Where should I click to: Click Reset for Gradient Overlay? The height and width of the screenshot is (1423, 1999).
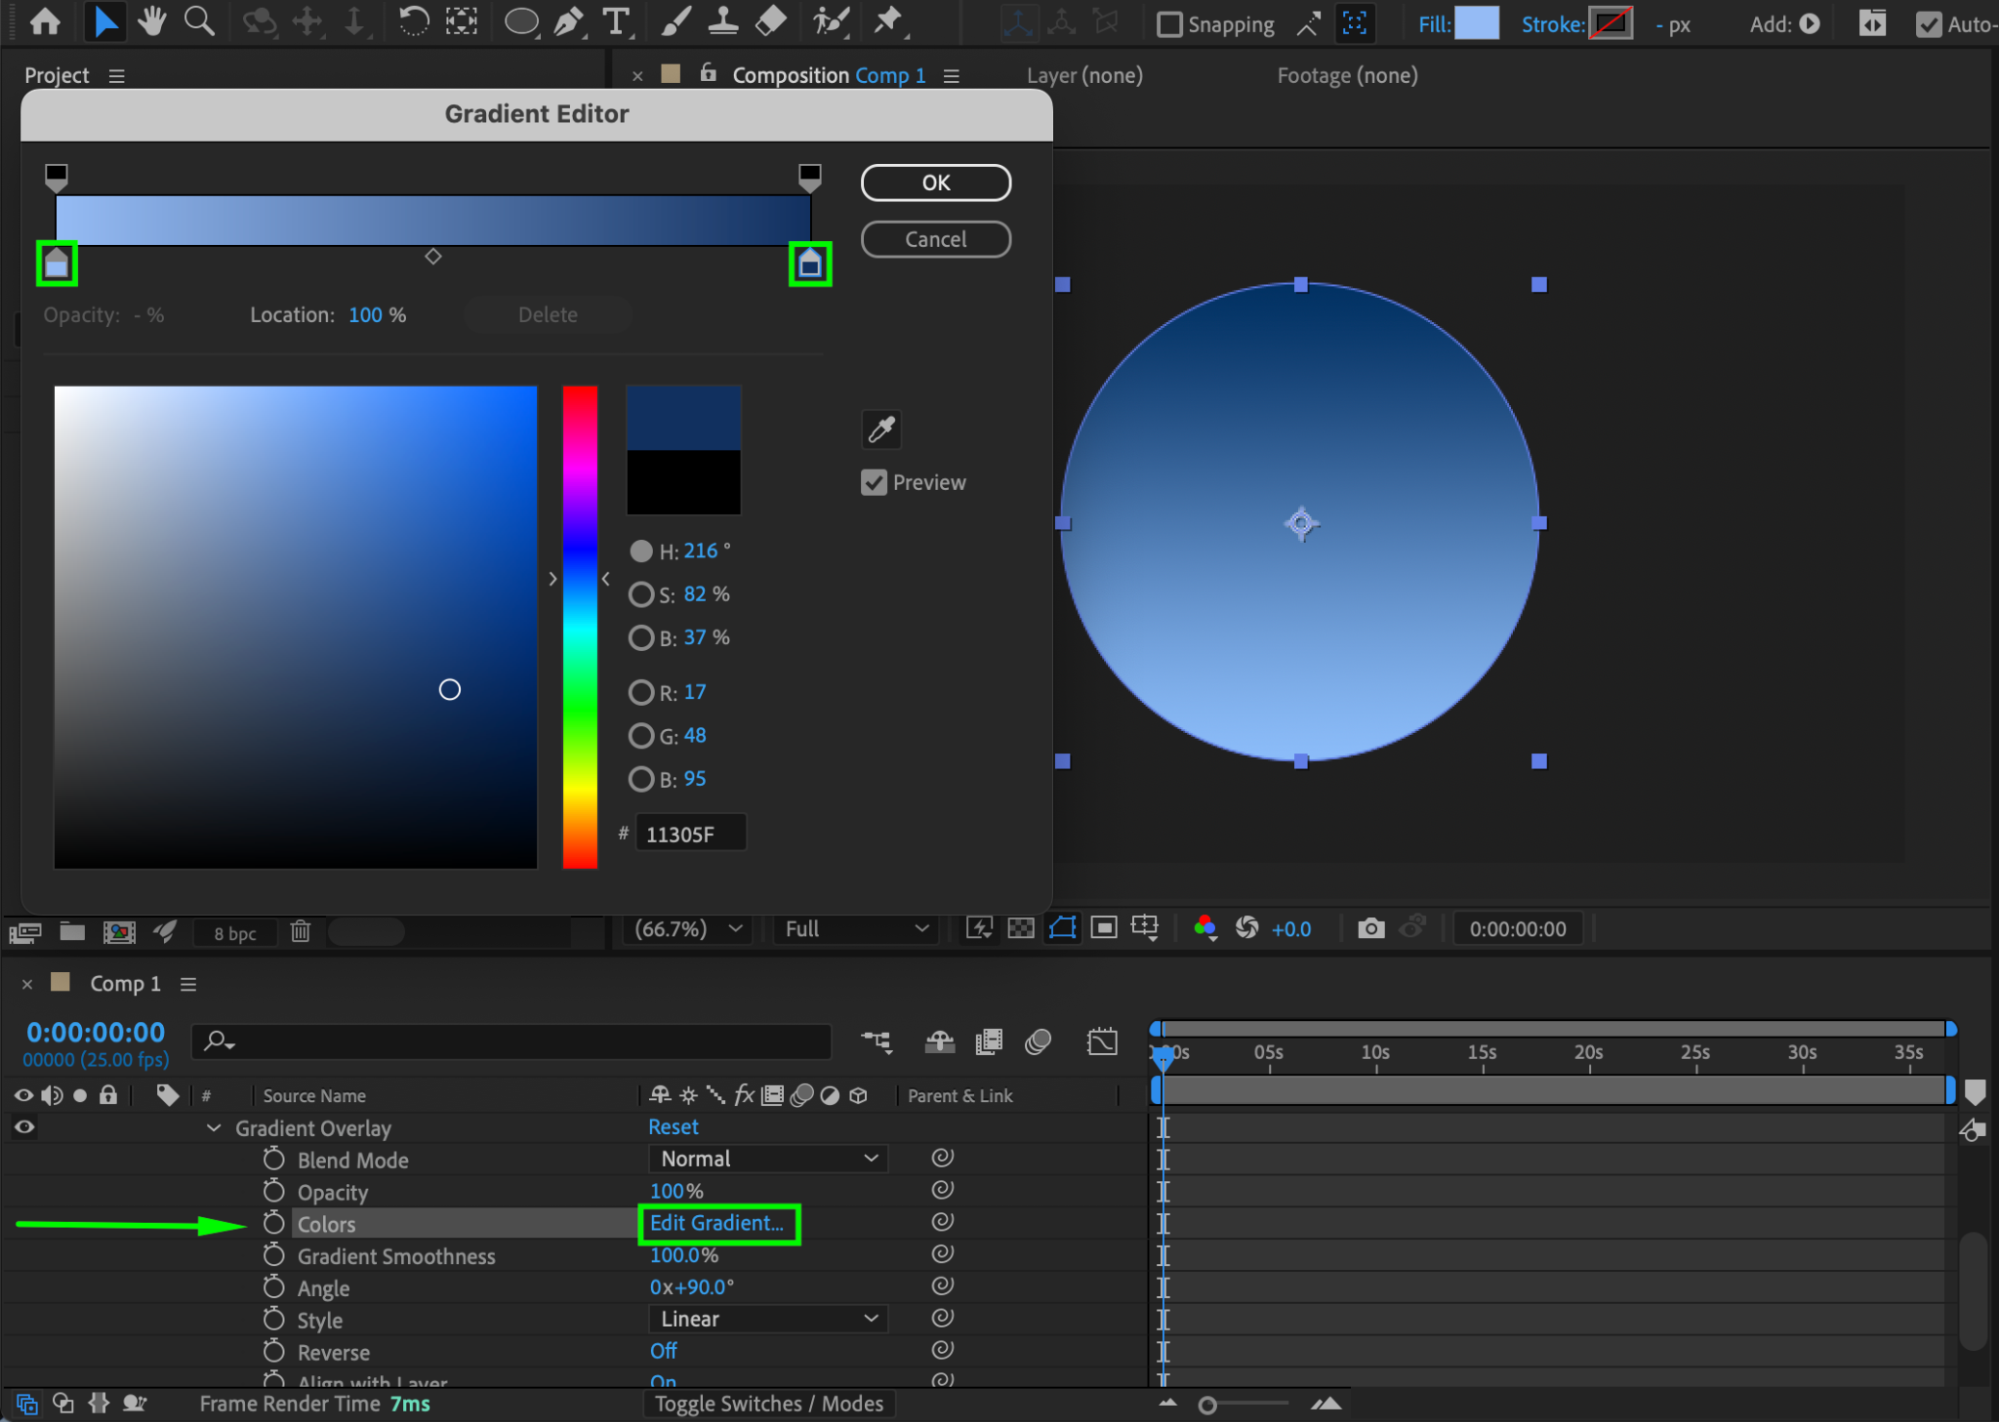pyautogui.click(x=673, y=1127)
